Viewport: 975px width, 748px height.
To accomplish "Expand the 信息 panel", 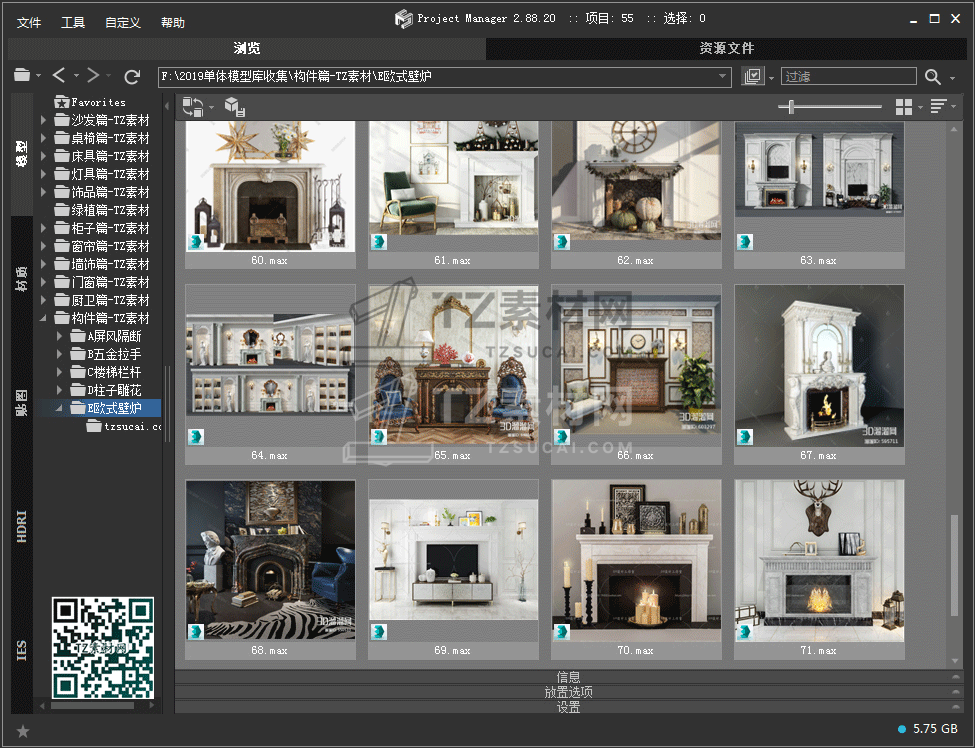I will point(568,677).
